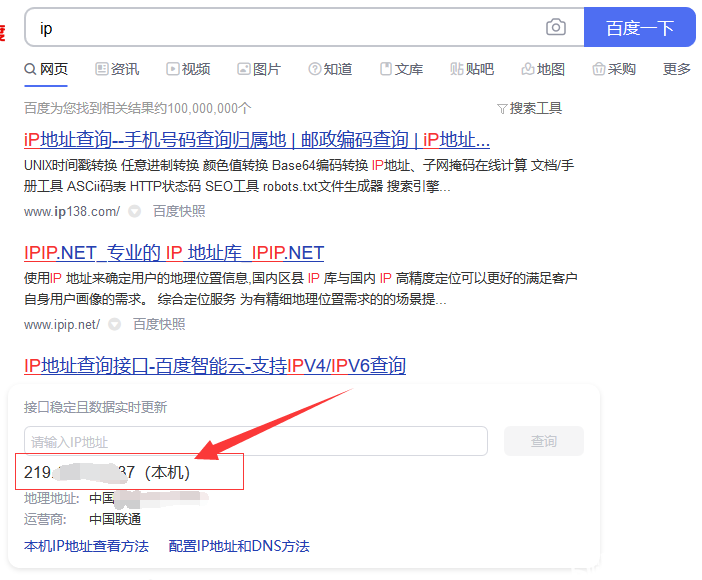The width and height of the screenshot is (702, 580).
Task: Open the IPIP.NET 专业的 IP 地址库 result
Action: (x=174, y=253)
